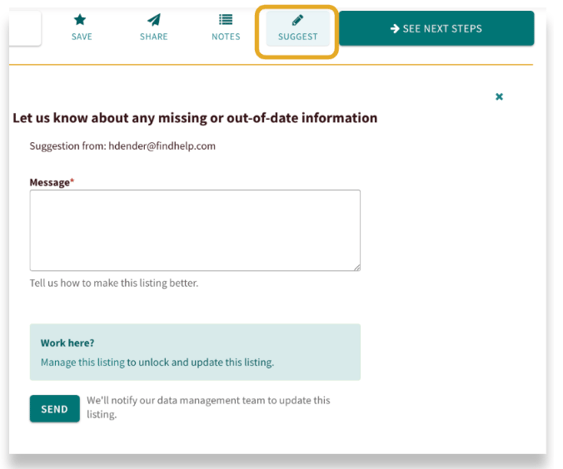Click the paper plane Share icon
Screen dimensions: 563x469
coord(154,20)
